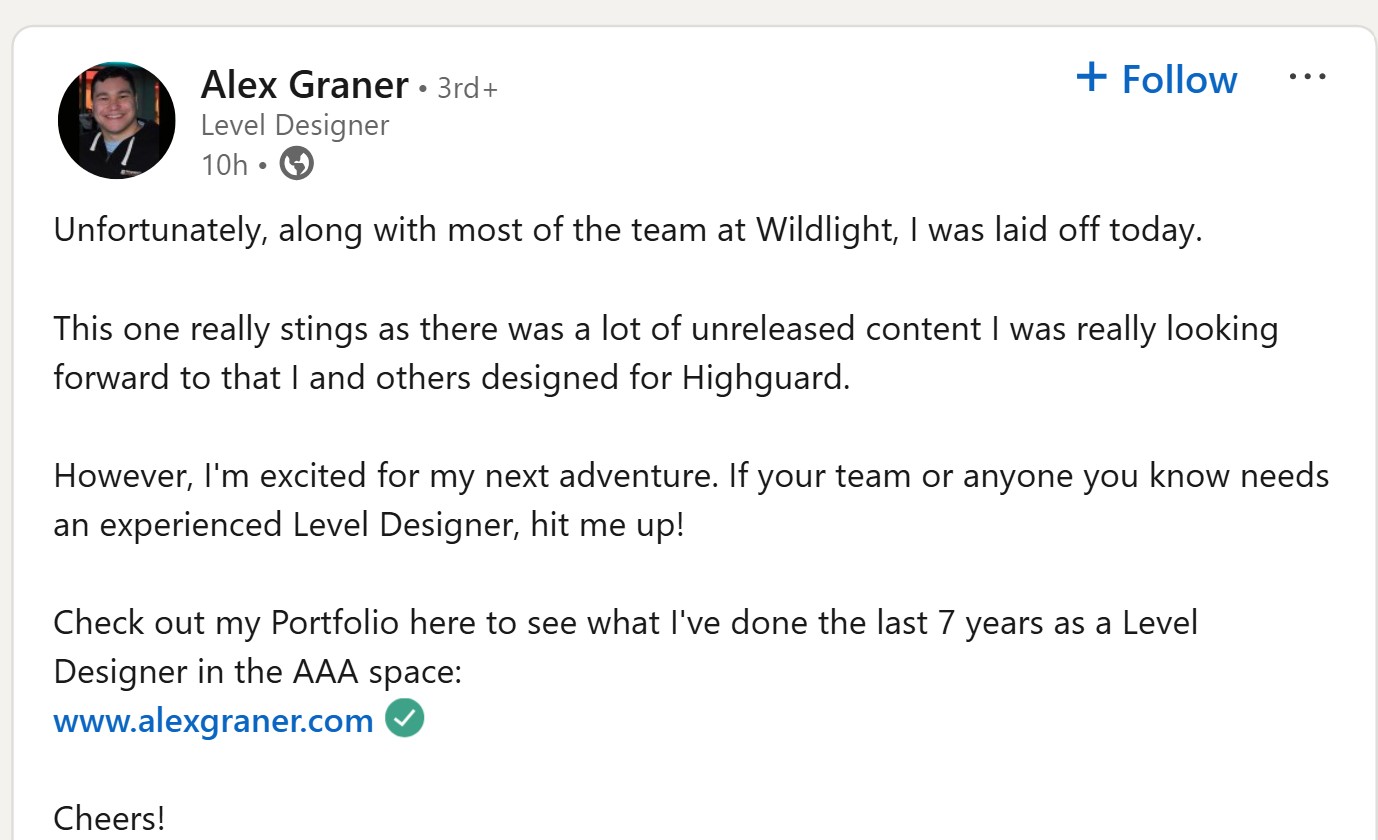Screen dimensions: 1378x840
Task: Click the globe public-visibility icon
Action: [x=295, y=163]
